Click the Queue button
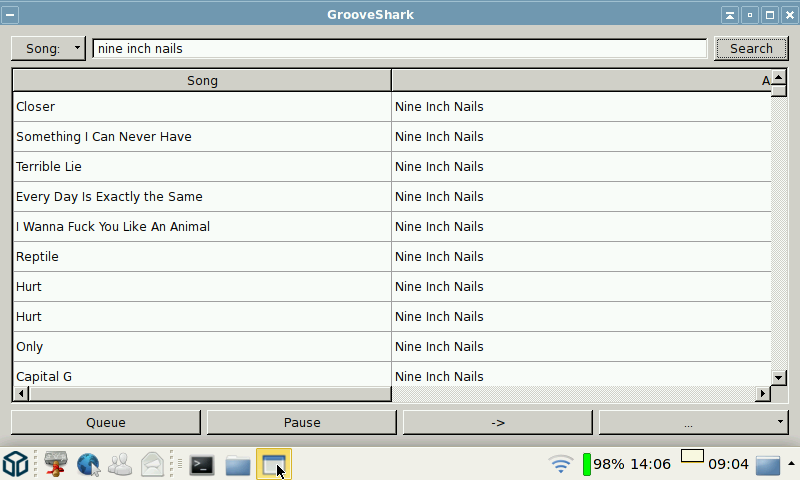This screenshot has height=480, width=800. [106, 422]
